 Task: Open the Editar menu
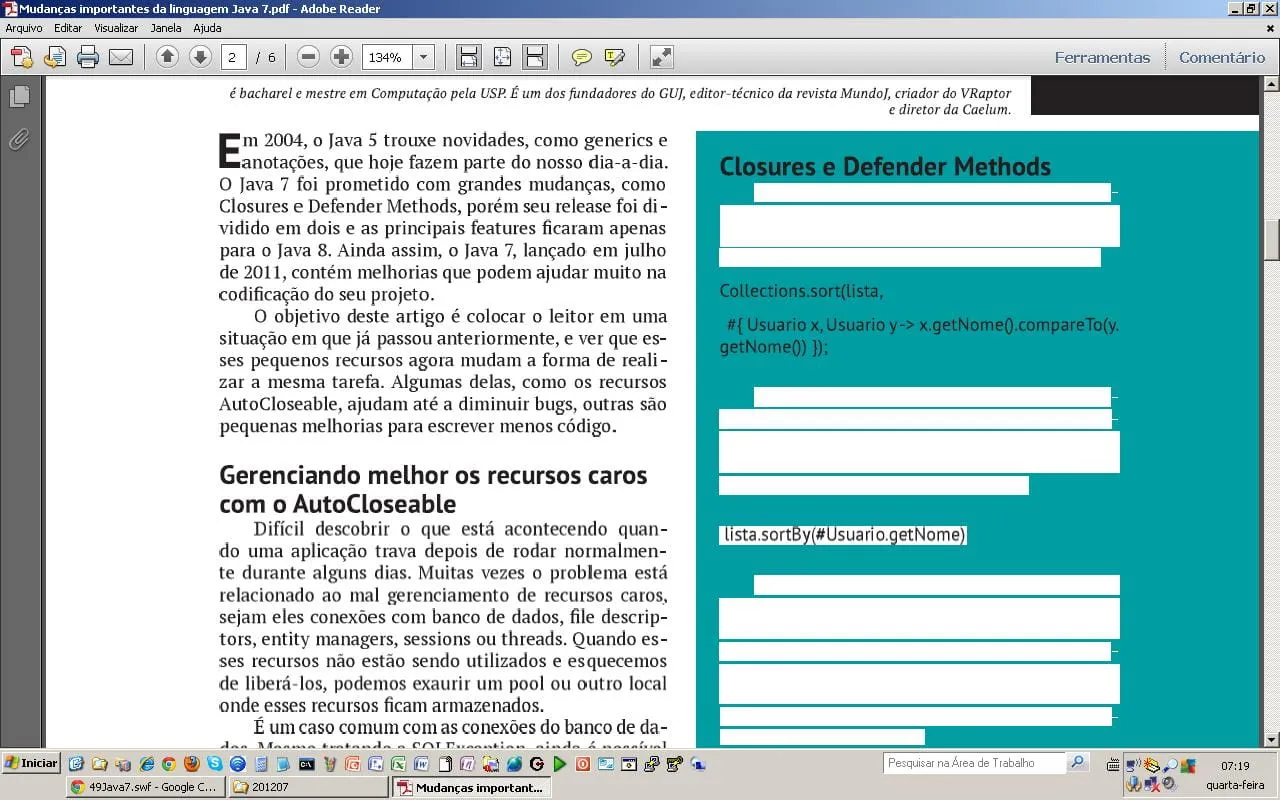click(x=68, y=28)
